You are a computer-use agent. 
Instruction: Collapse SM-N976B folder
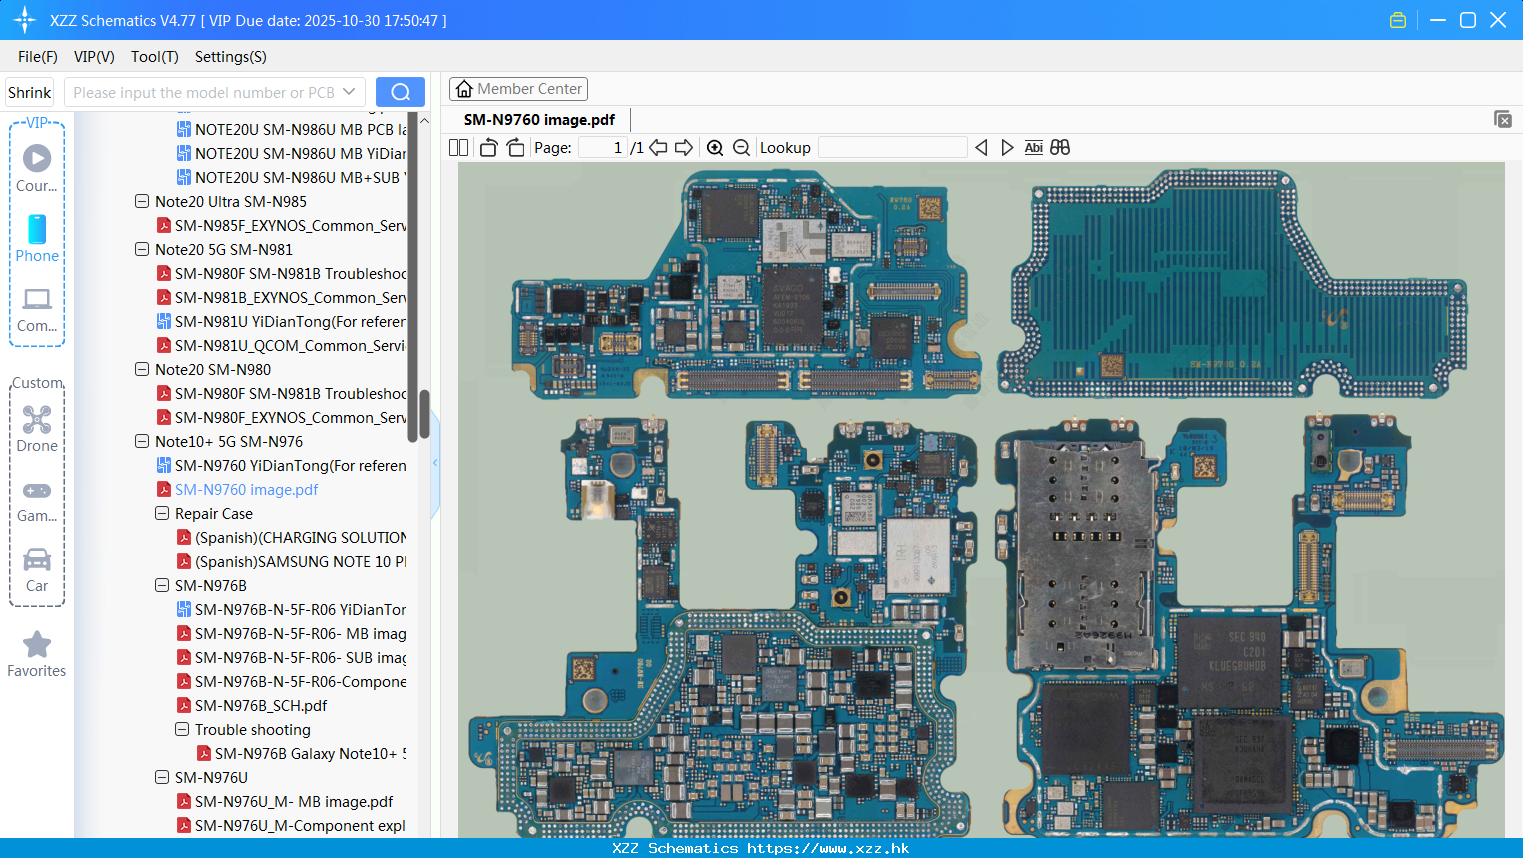tap(162, 585)
